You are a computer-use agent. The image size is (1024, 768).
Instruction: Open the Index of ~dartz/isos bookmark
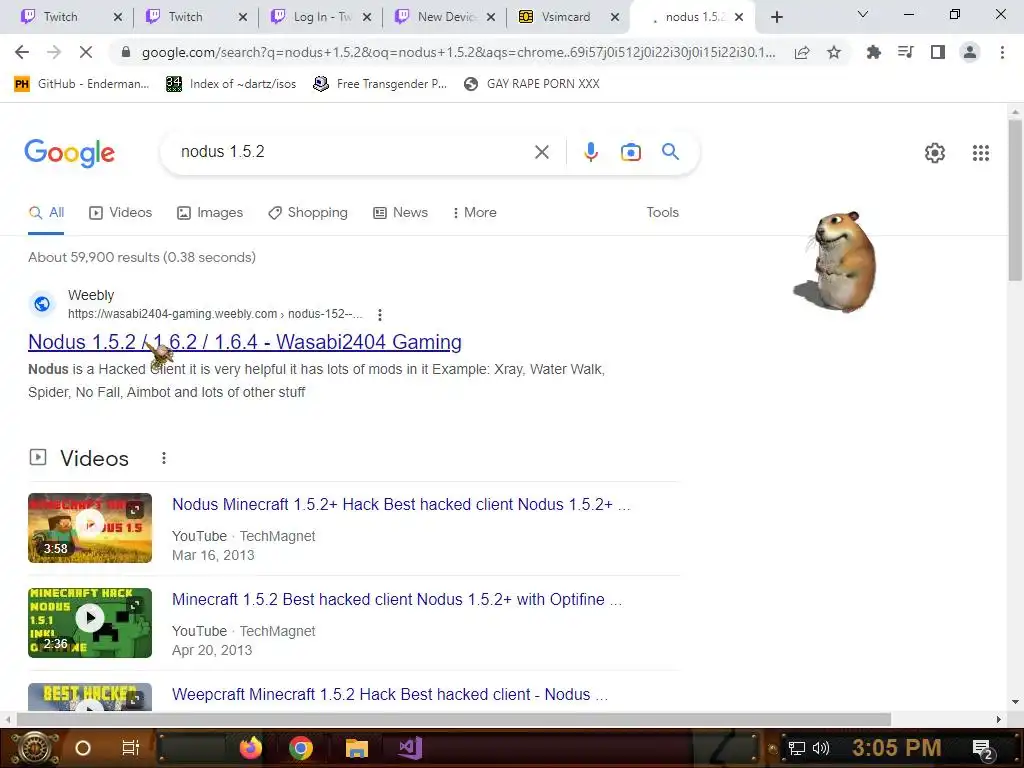[231, 84]
